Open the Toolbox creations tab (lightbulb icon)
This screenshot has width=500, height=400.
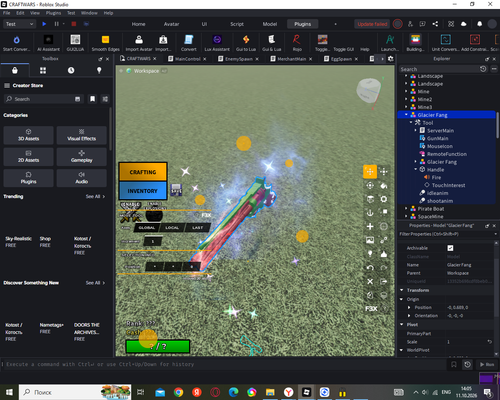pyautogui.click(x=99, y=70)
